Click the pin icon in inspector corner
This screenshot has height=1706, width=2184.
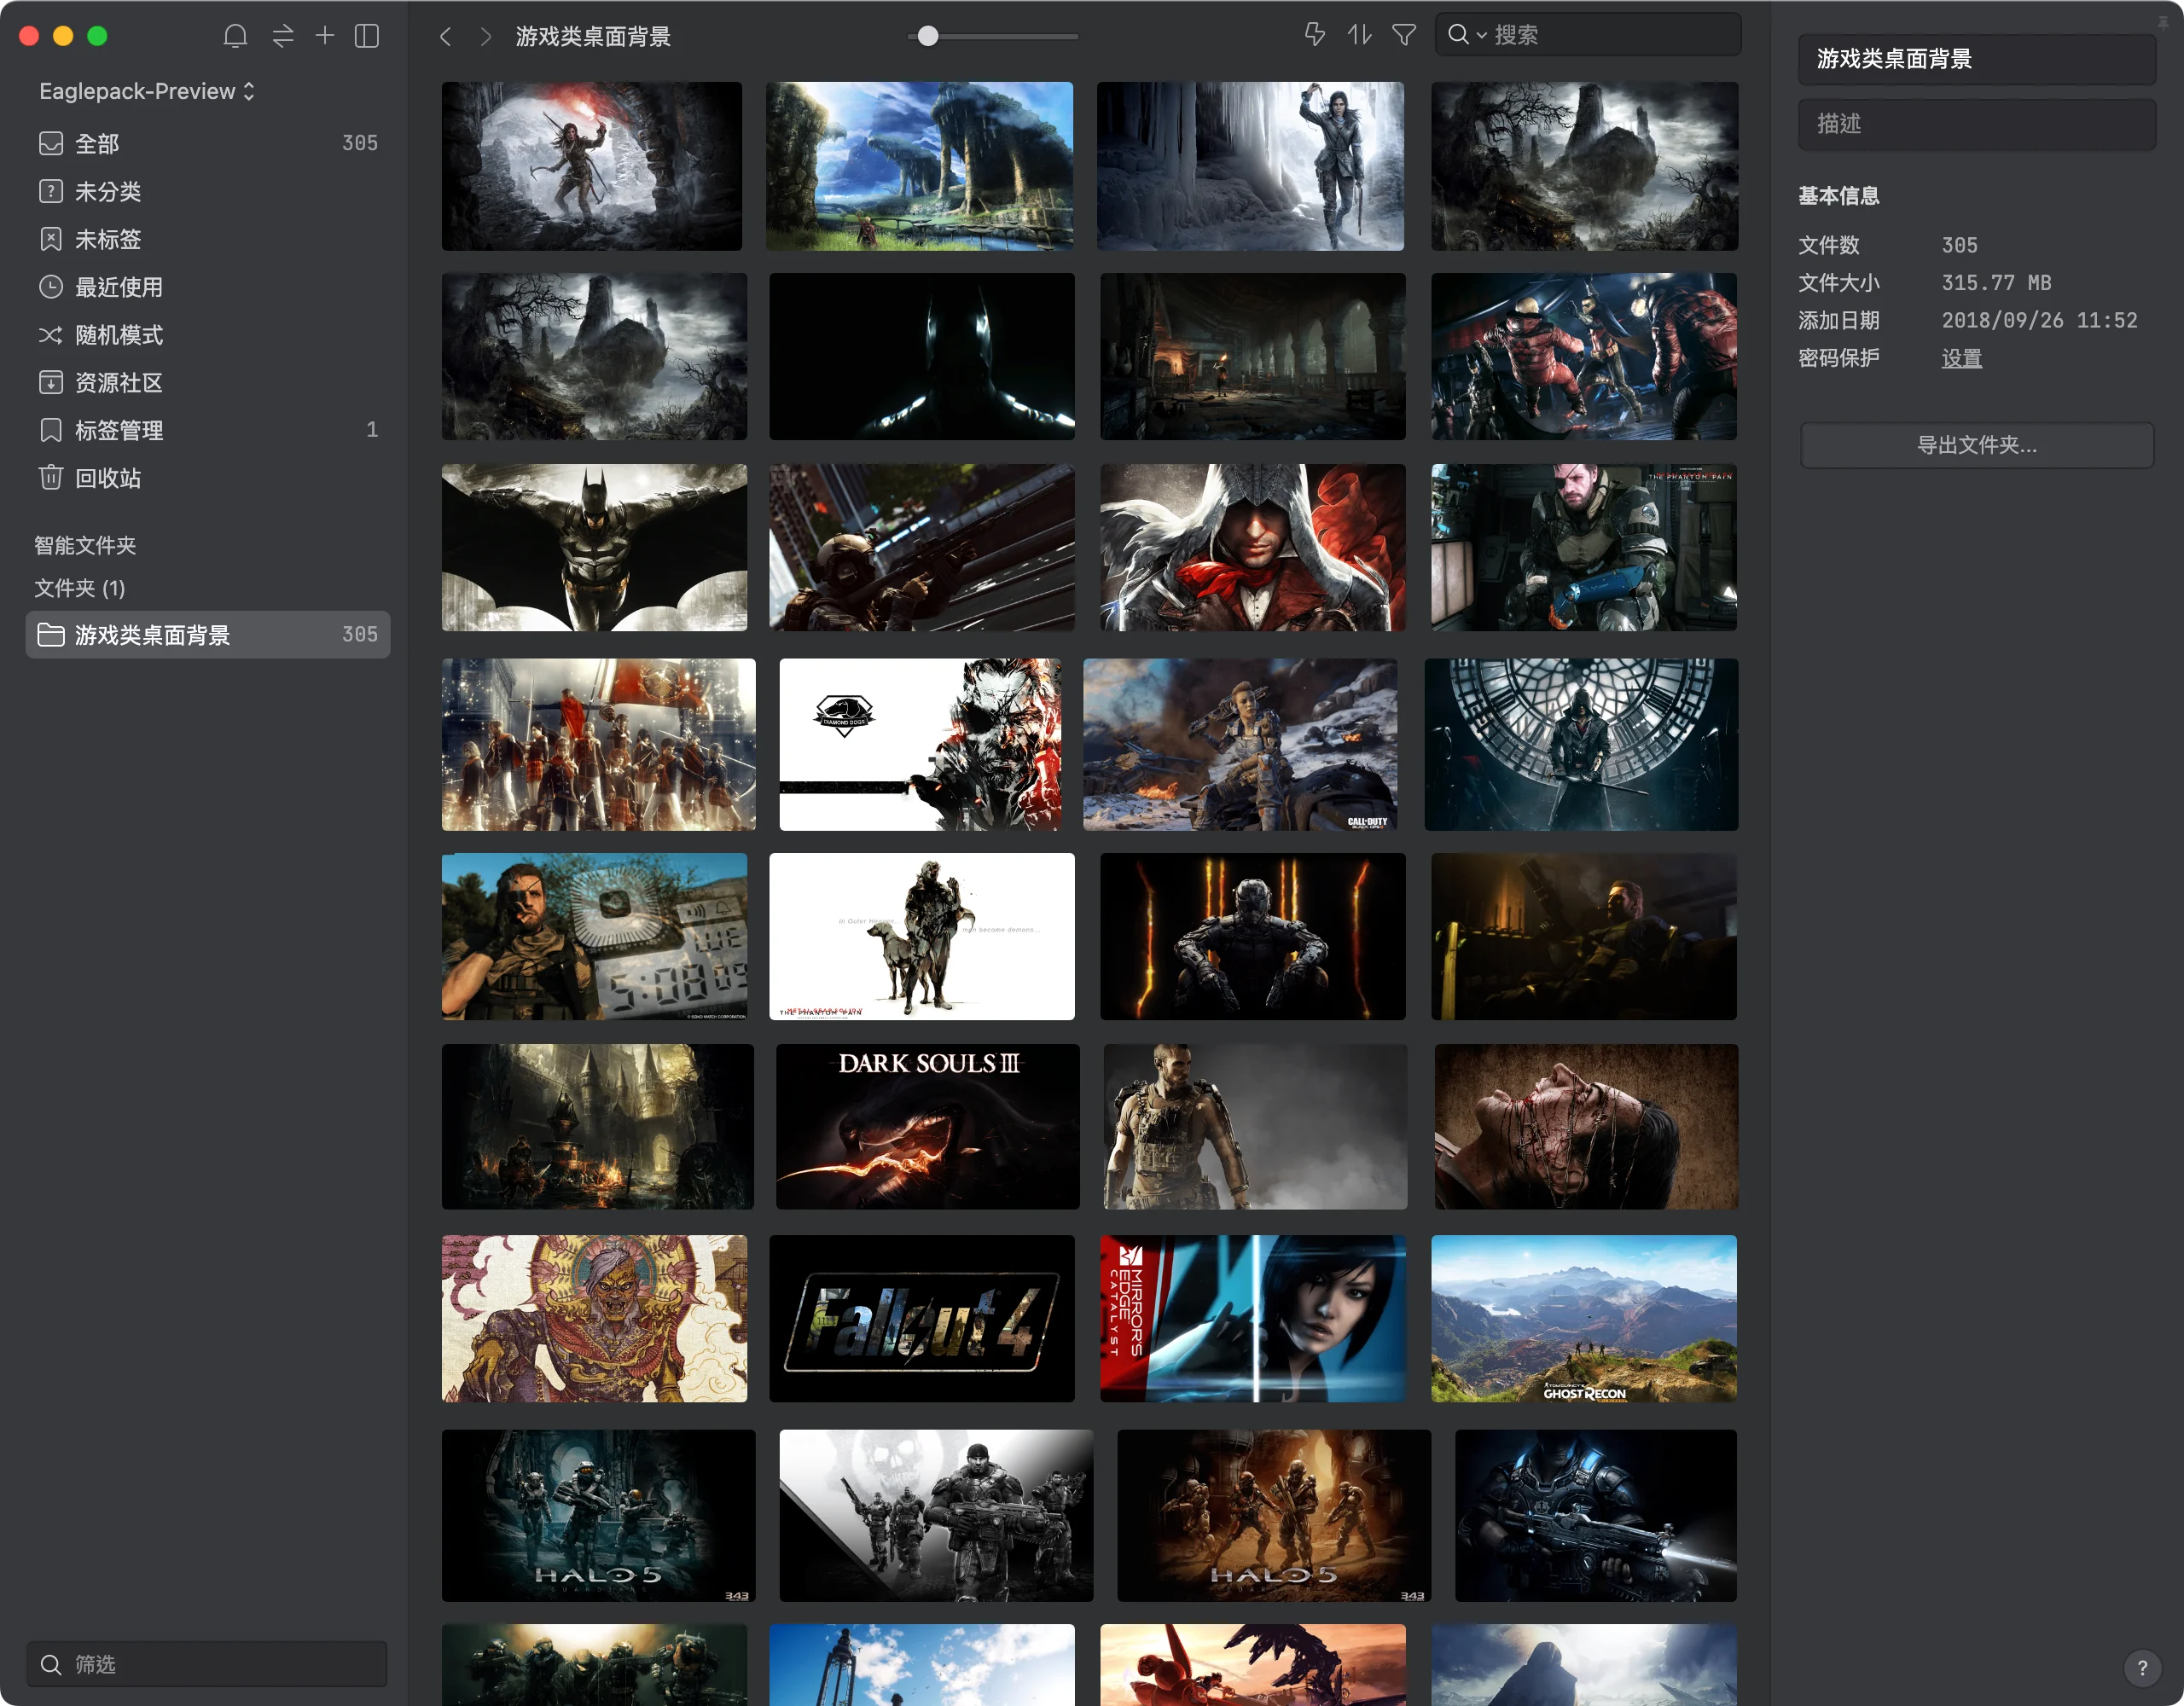(2163, 22)
